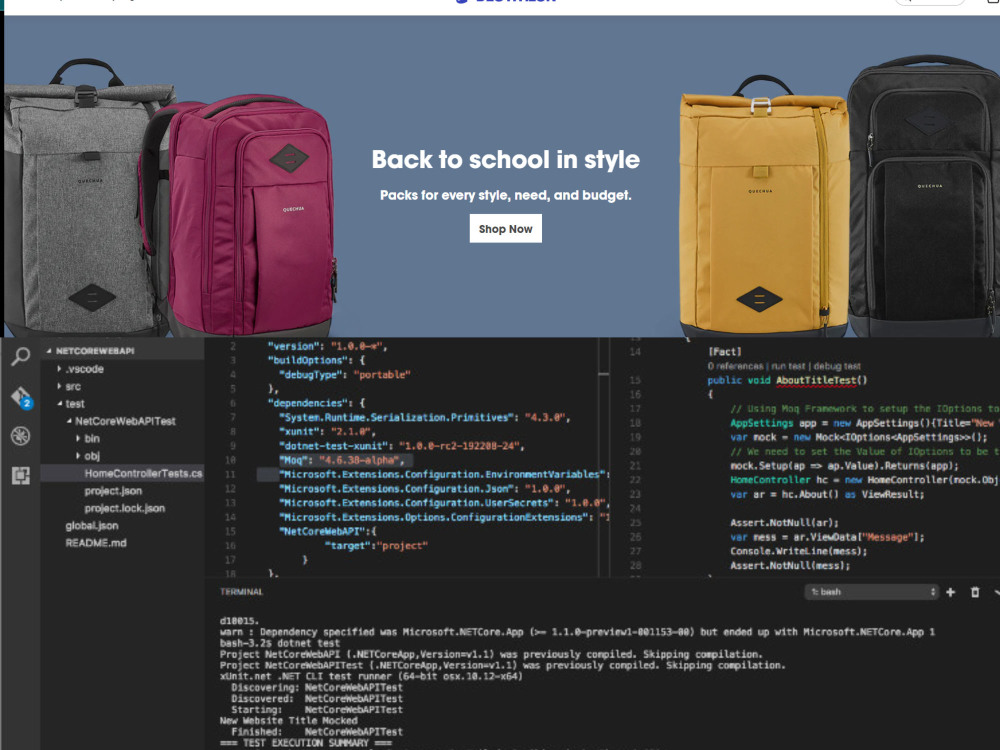Click the 'run test' code lens link
The width and height of the screenshot is (1000, 750).
(788, 366)
